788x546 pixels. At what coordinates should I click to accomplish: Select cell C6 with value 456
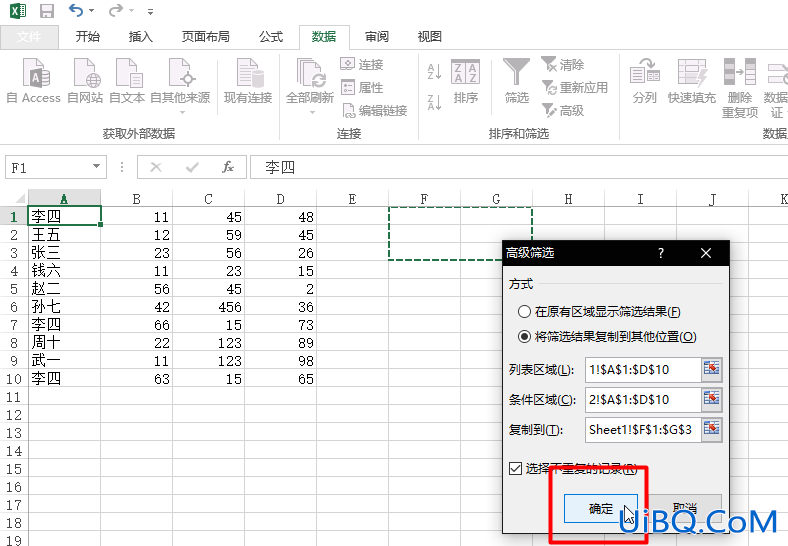coord(209,307)
